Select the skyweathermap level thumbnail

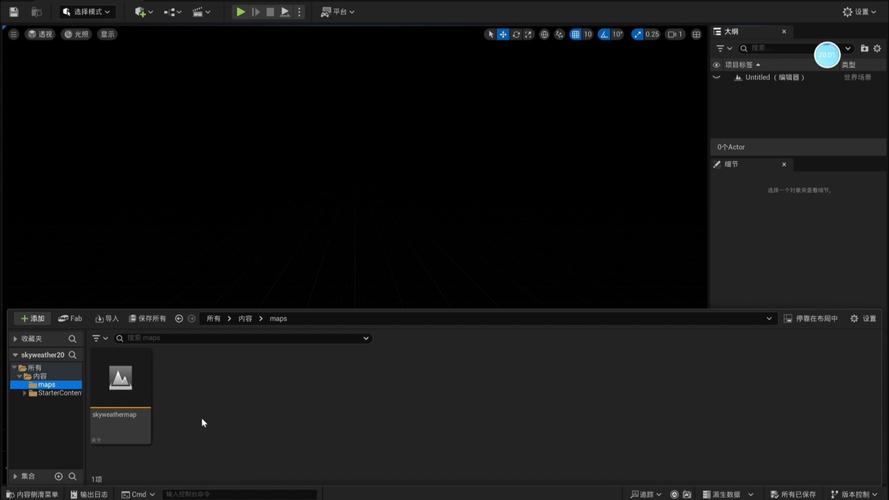point(121,397)
